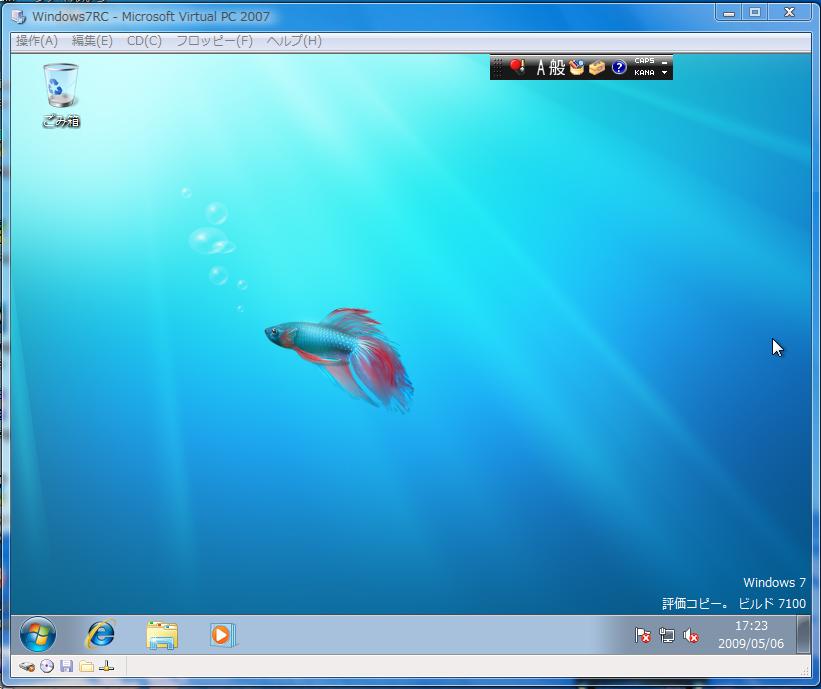Toggle the IME input mode 'A' indicator
Viewport: 821px width, 689px height.
coord(541,68)
